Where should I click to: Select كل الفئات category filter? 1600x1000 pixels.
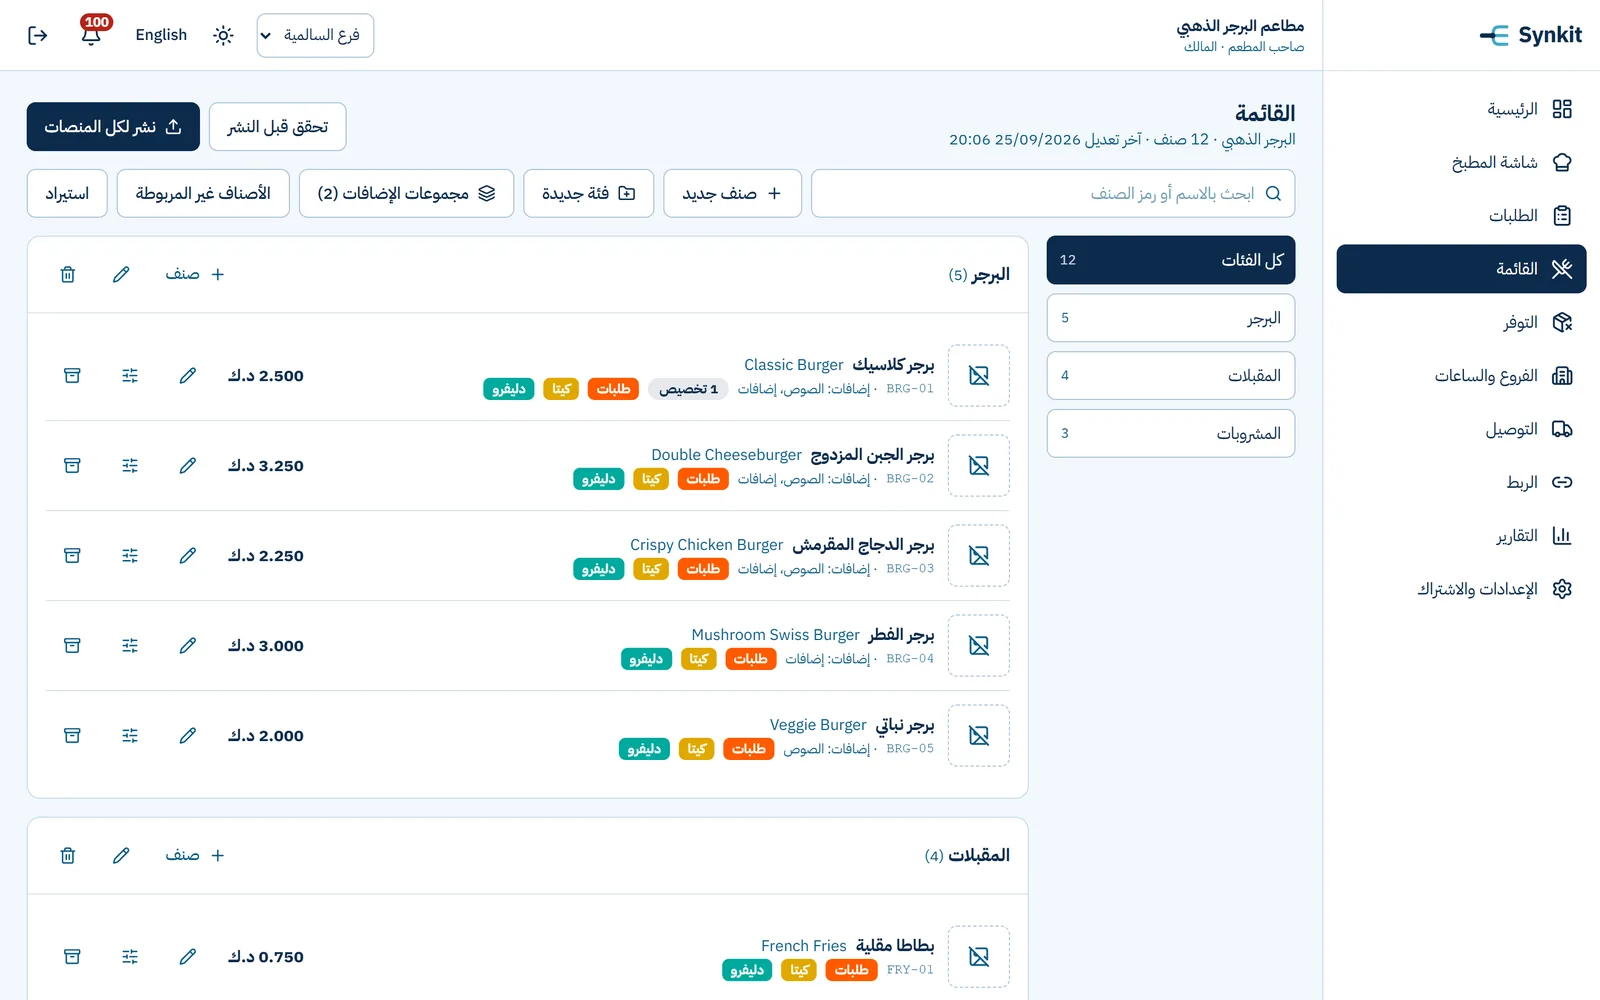tap(1171, 260)
